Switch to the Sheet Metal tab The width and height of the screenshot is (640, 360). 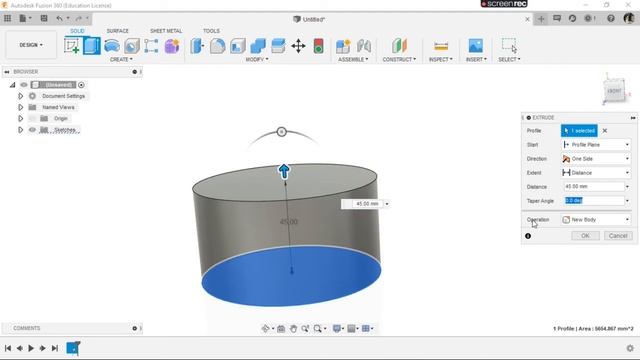[166, 31]
